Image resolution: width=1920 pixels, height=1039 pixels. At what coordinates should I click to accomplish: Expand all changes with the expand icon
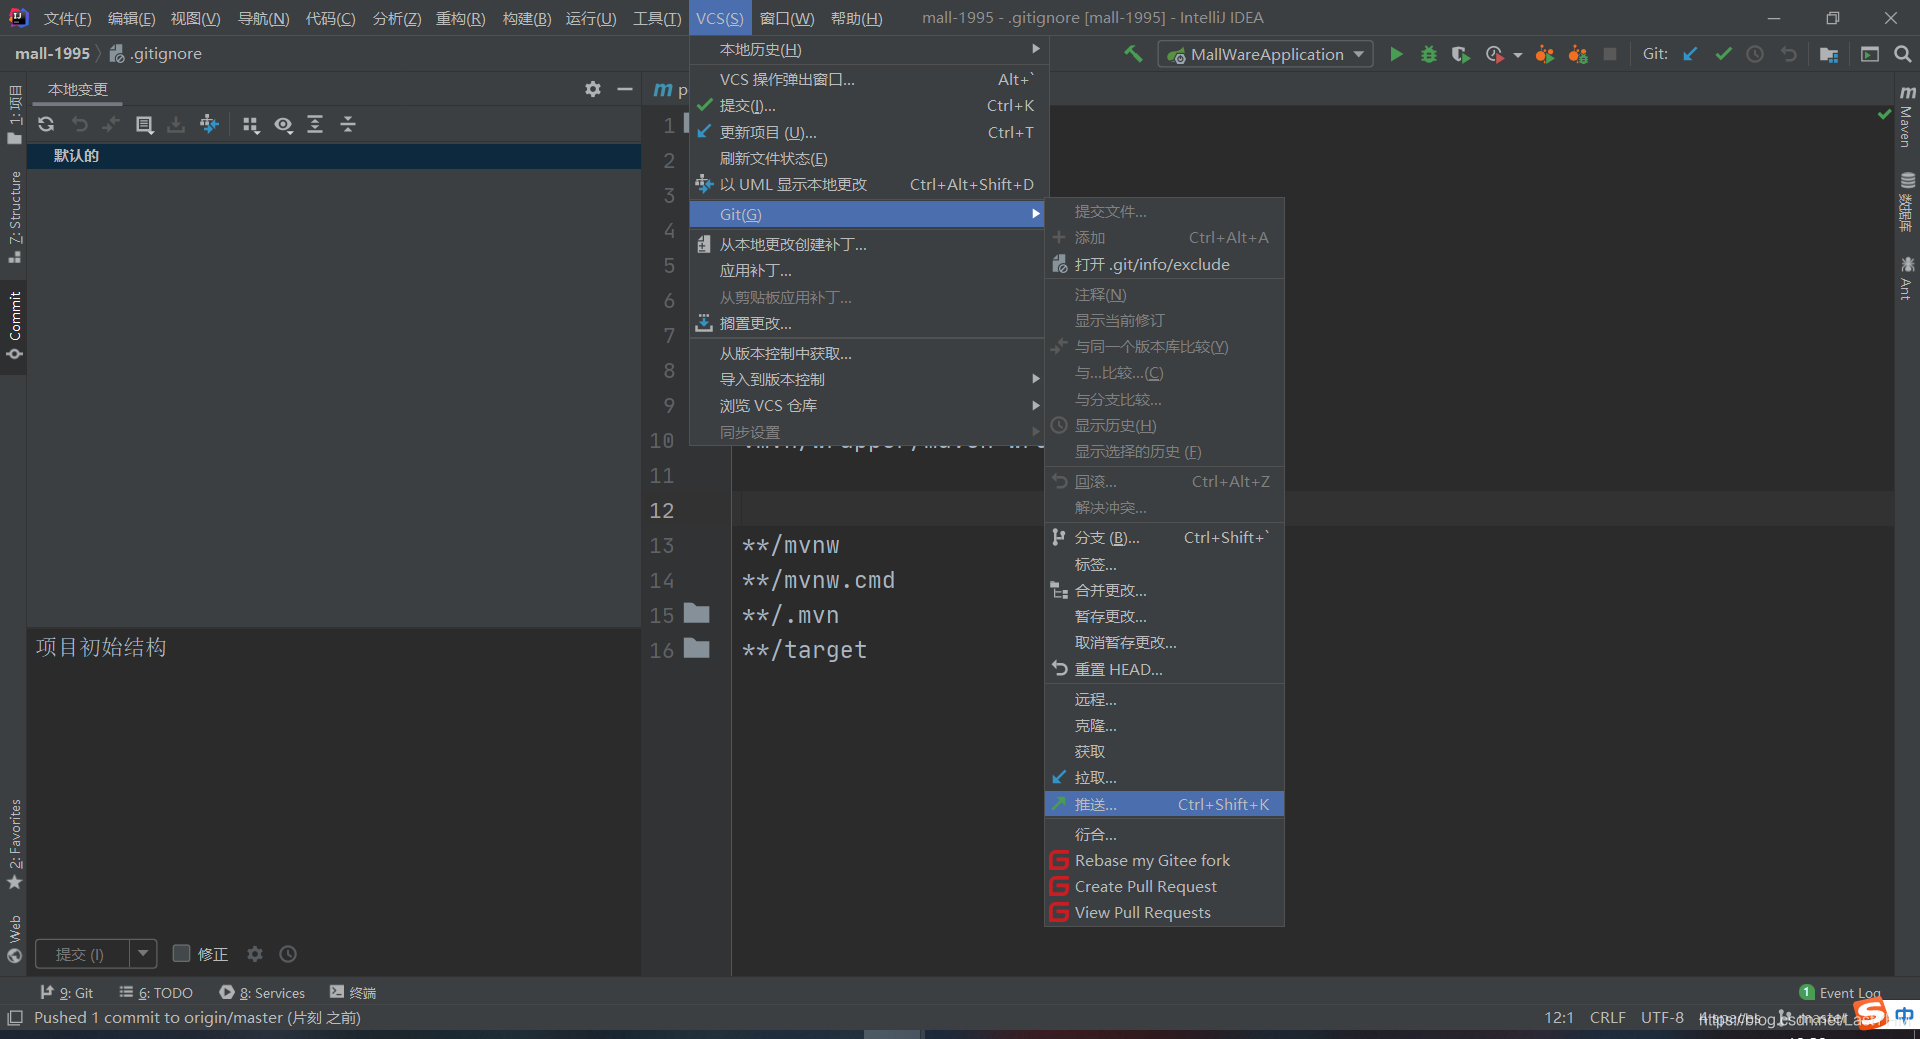pyautogui.click(x=315, y=124)
